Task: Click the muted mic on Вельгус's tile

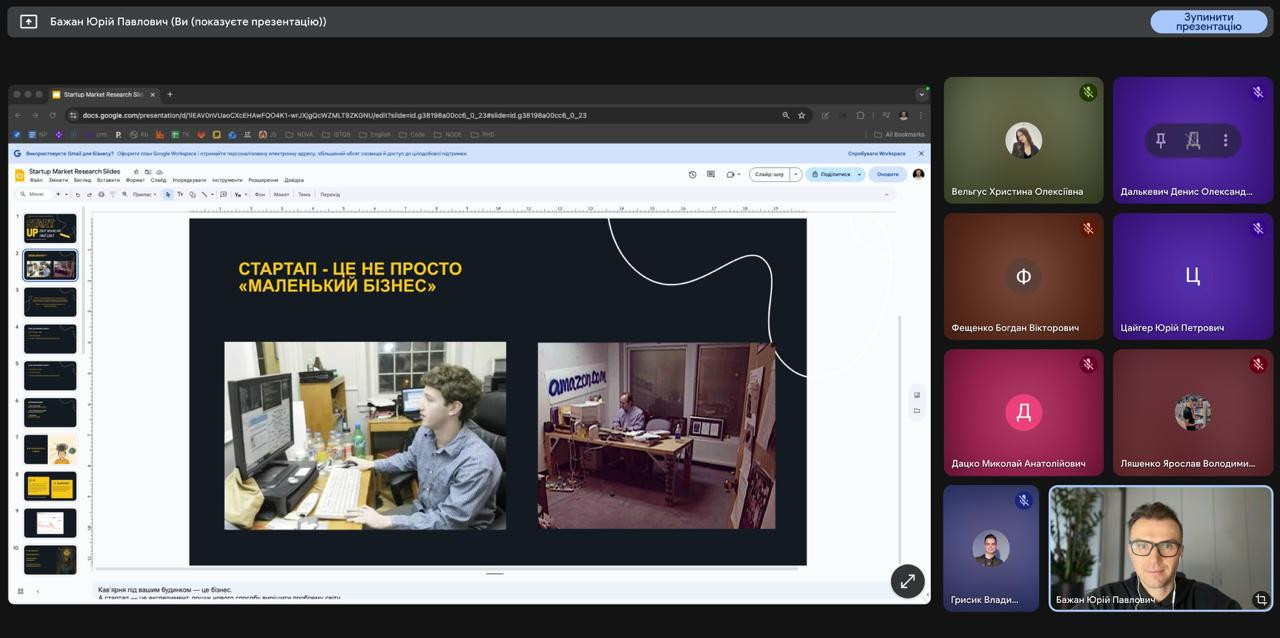Action: (x=1088, y=93)
